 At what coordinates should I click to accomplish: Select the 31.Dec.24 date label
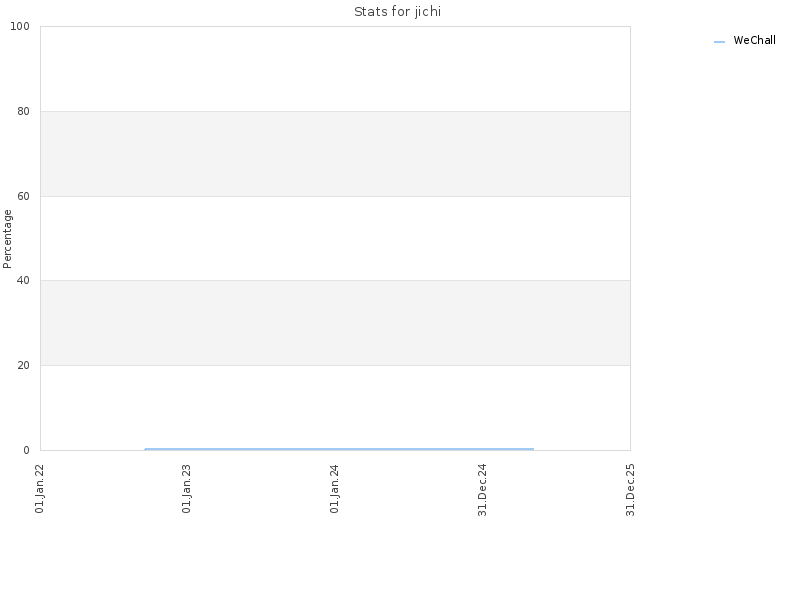coord(483,490)
